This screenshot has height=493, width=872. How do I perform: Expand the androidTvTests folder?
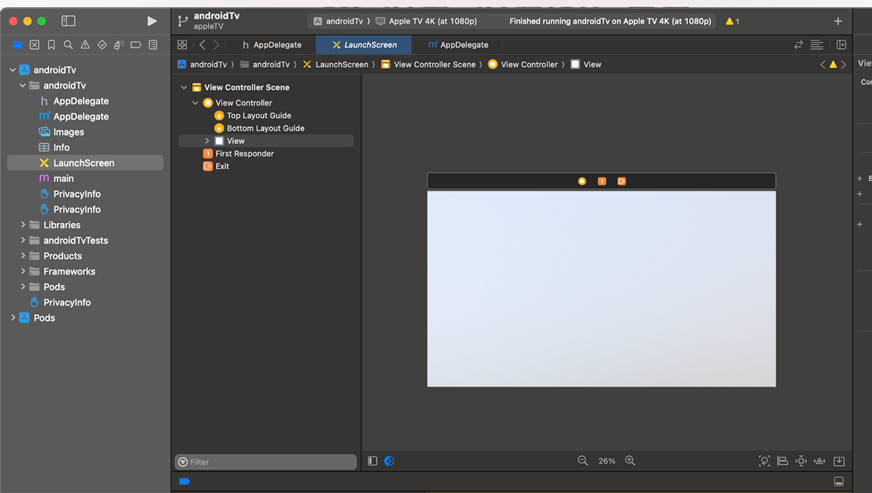(23, 240)
